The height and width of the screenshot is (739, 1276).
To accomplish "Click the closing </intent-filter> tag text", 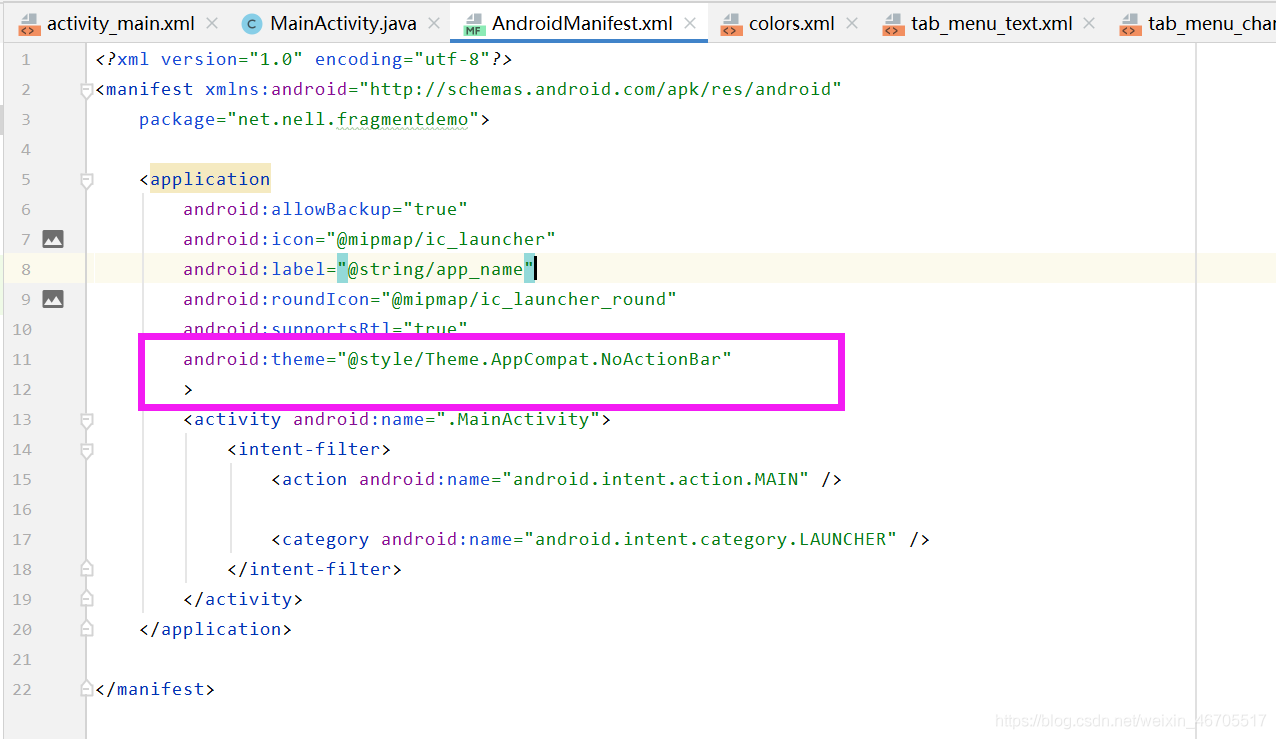I will (x=314, y=569).
